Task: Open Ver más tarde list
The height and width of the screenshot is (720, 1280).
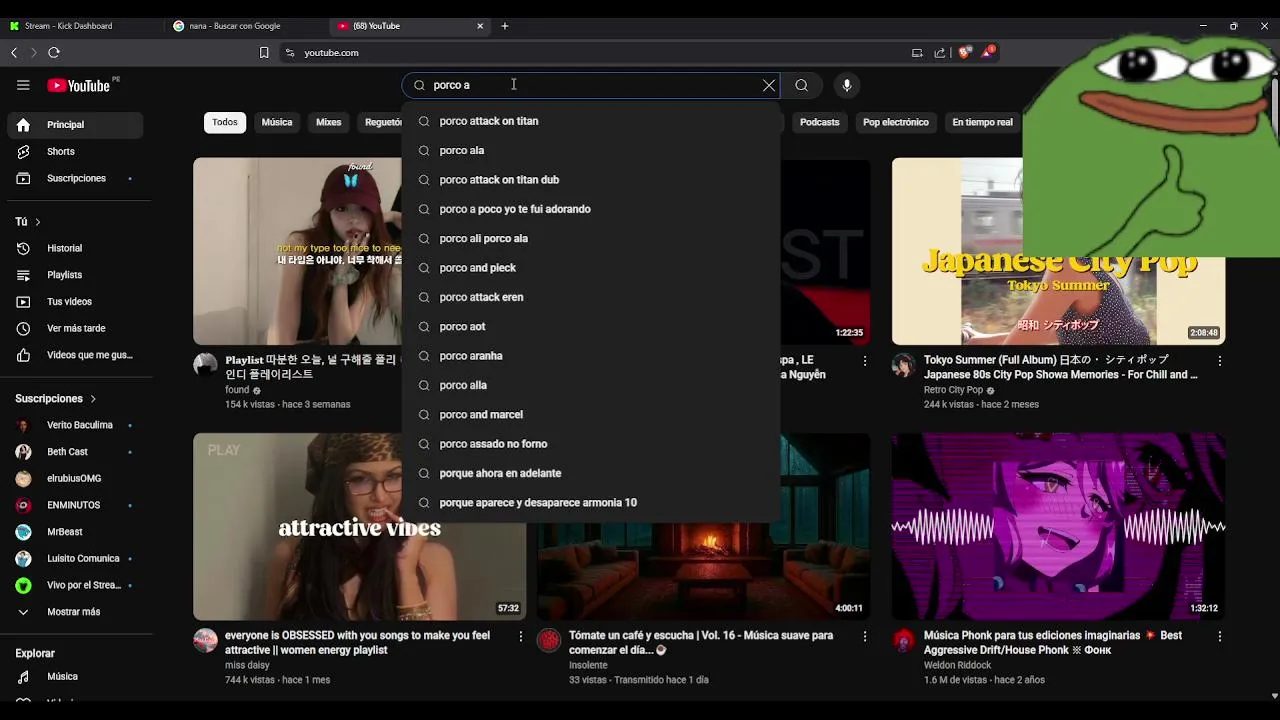Action: coord(76,328)
